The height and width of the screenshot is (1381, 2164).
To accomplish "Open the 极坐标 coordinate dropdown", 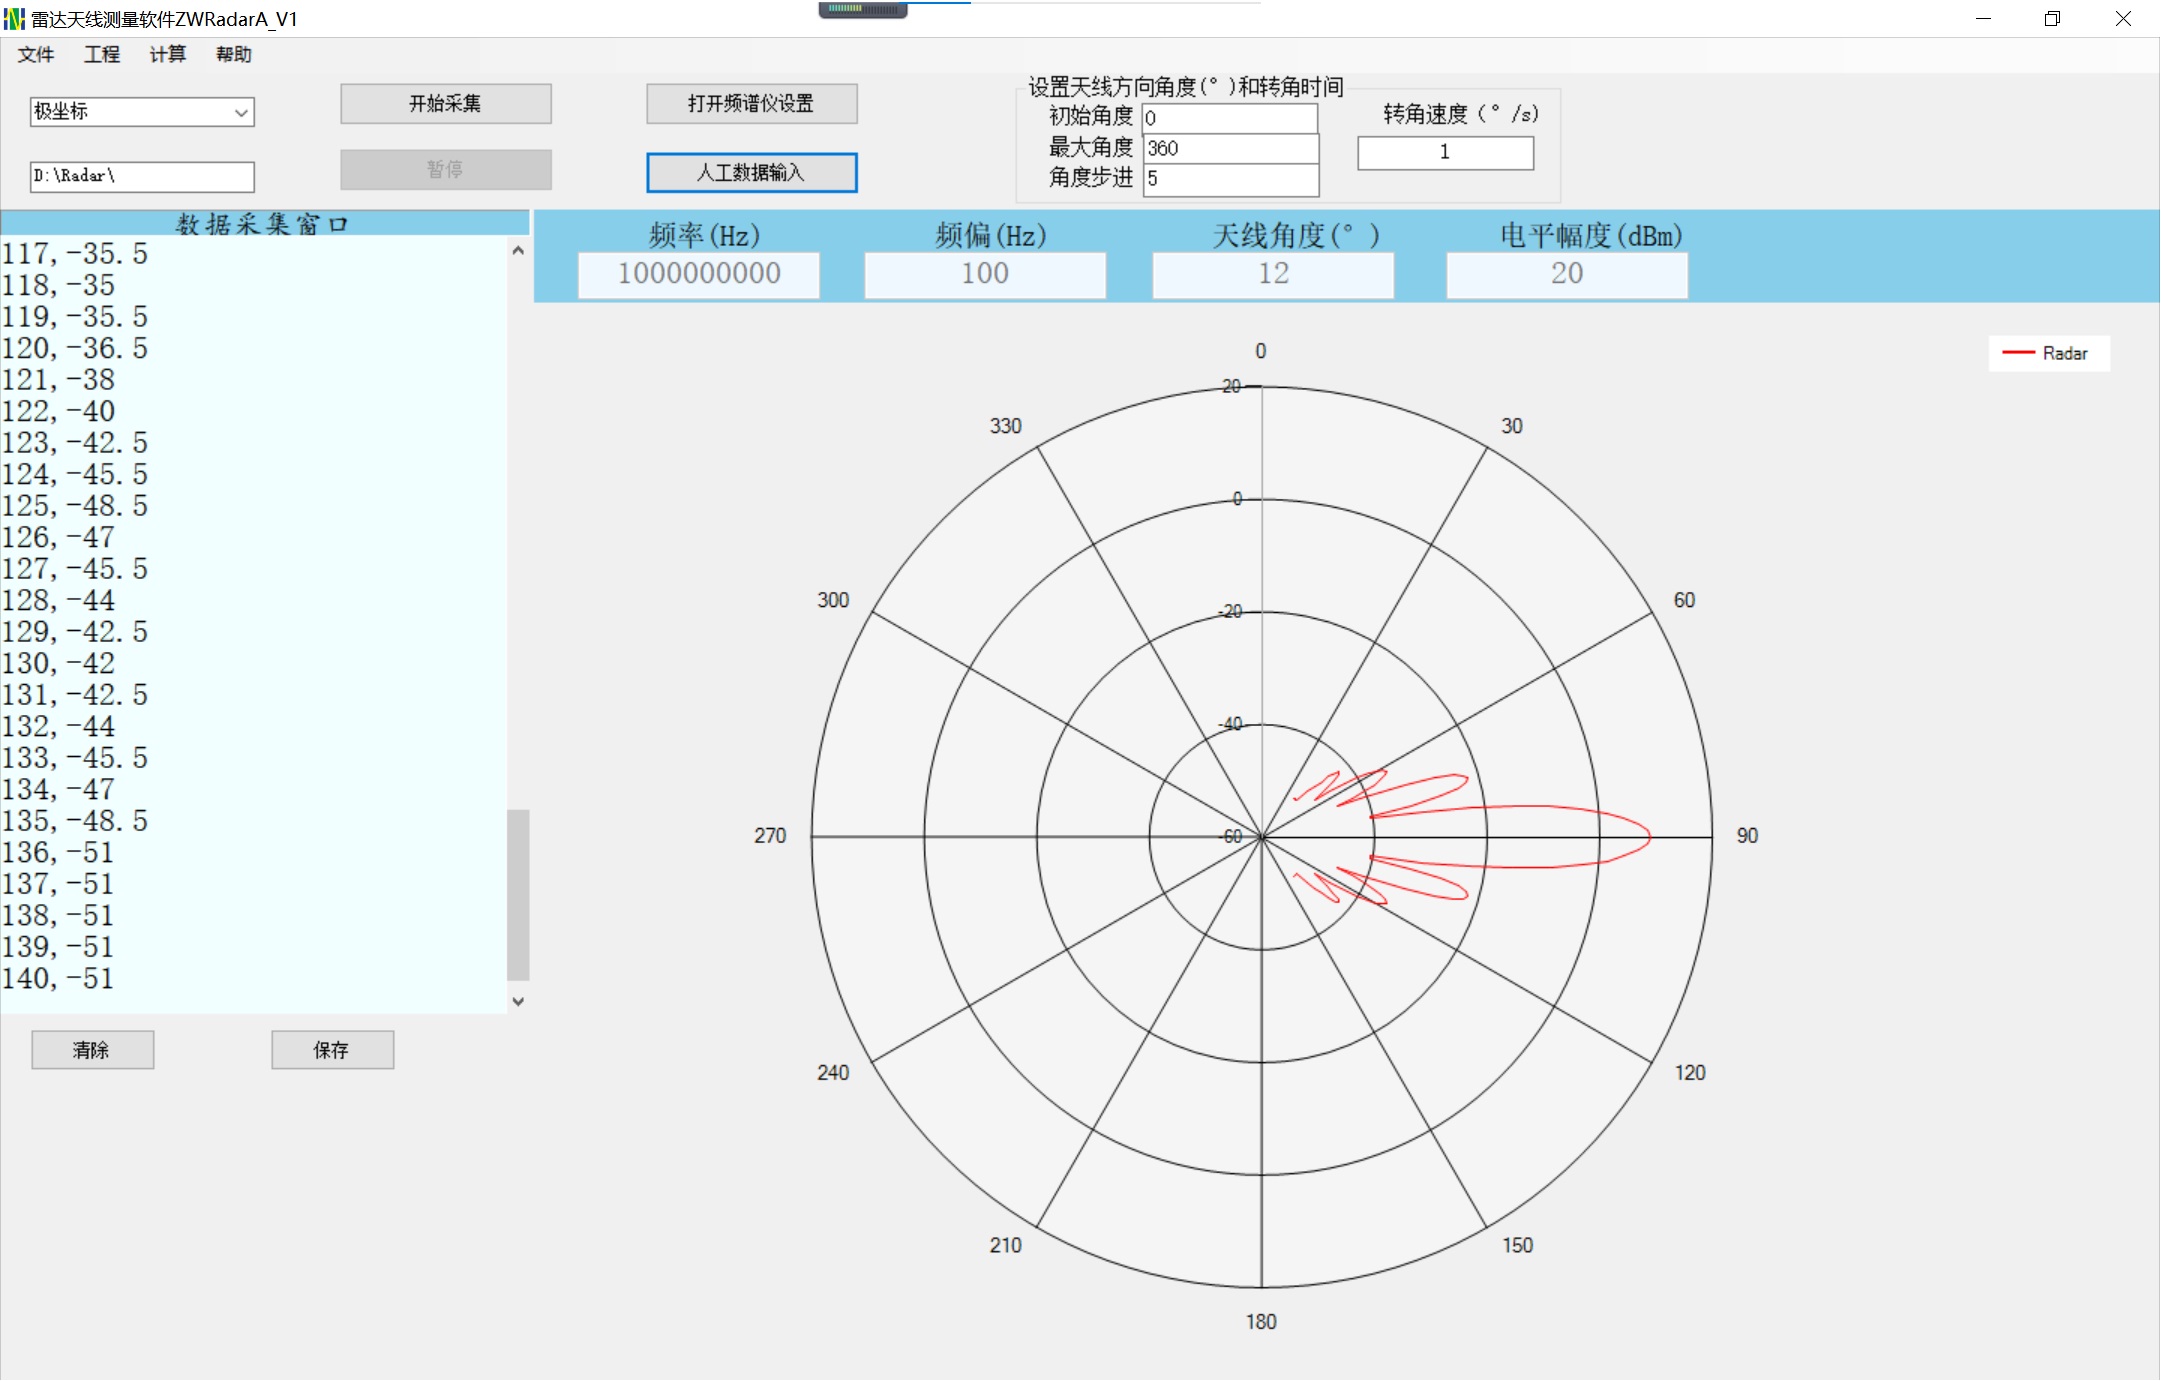I will pyautogui.click(x=142, y=112).
